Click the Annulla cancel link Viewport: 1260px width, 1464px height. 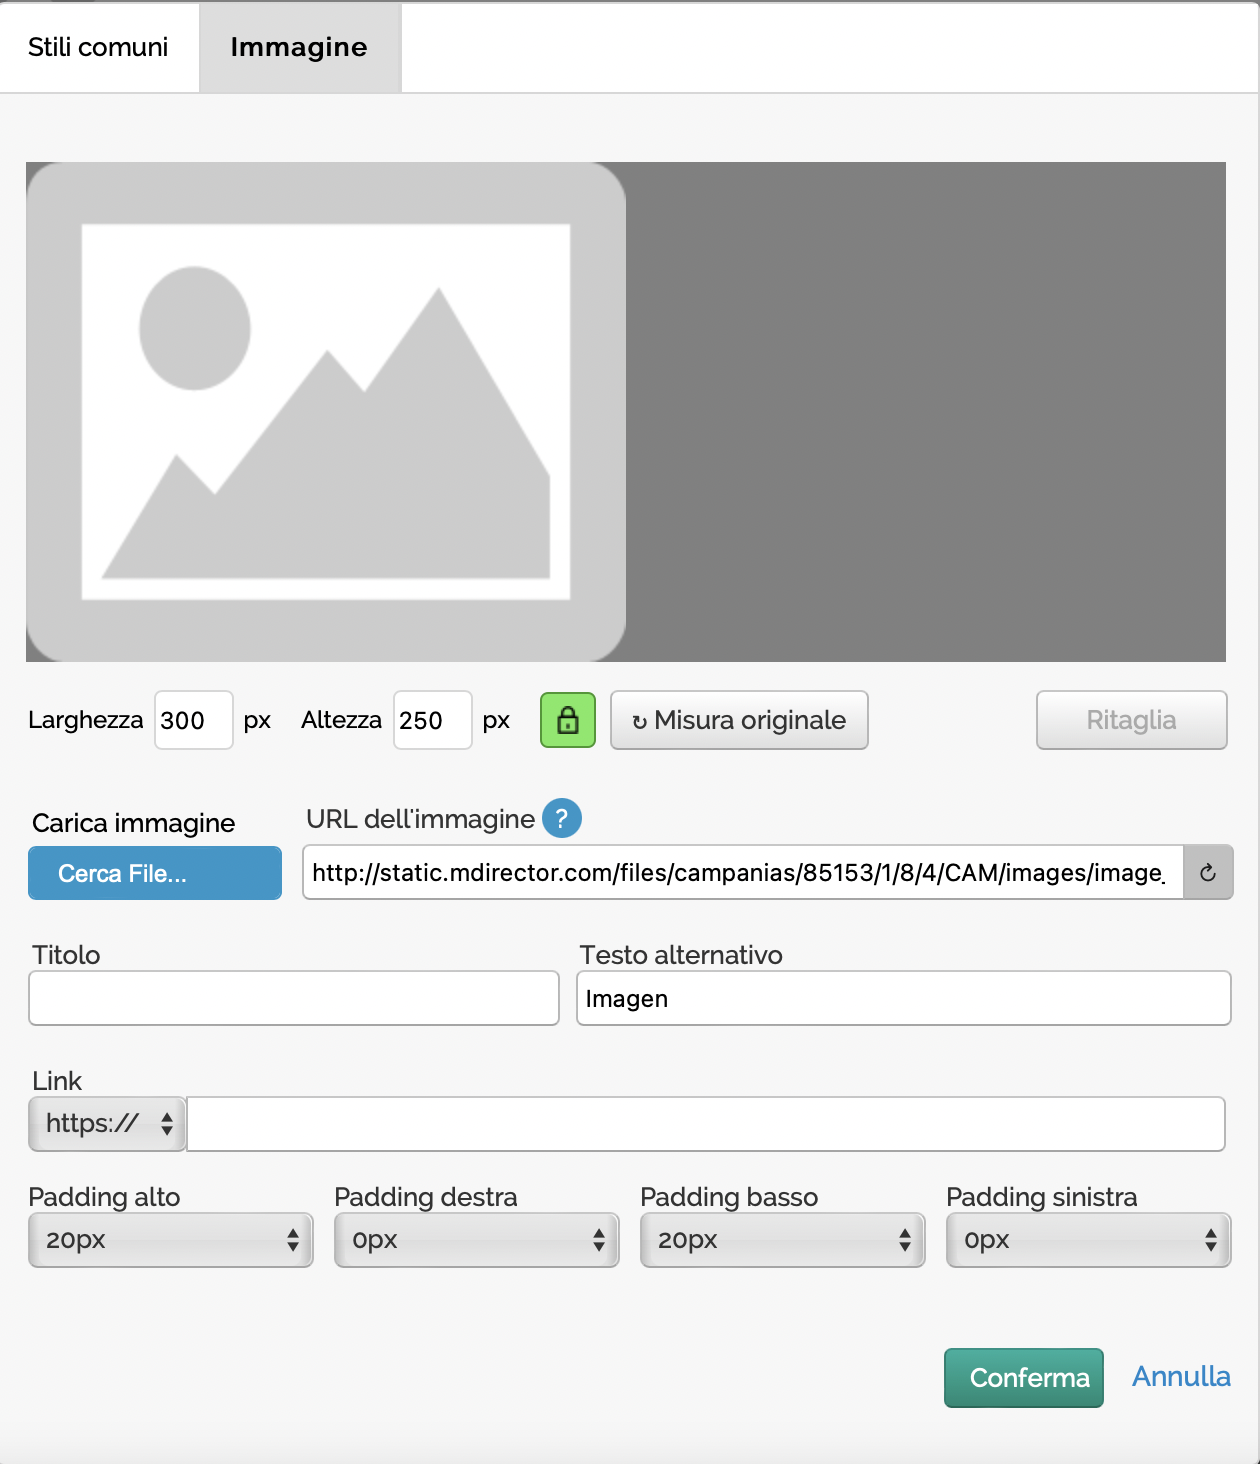coord(1181,1377)
